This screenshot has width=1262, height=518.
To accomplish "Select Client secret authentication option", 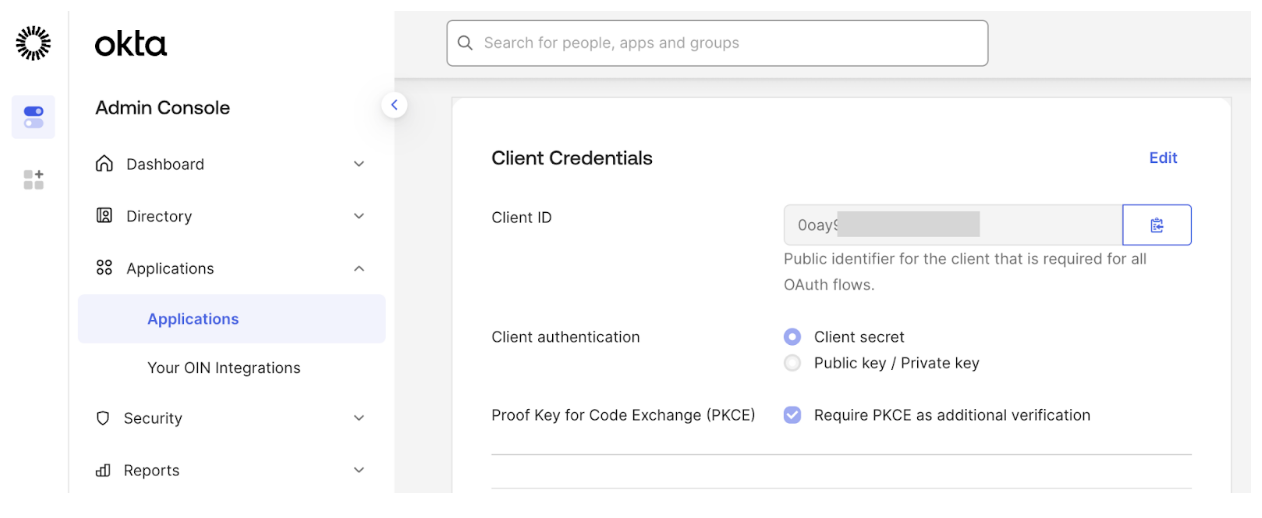I will click(793, 337).
